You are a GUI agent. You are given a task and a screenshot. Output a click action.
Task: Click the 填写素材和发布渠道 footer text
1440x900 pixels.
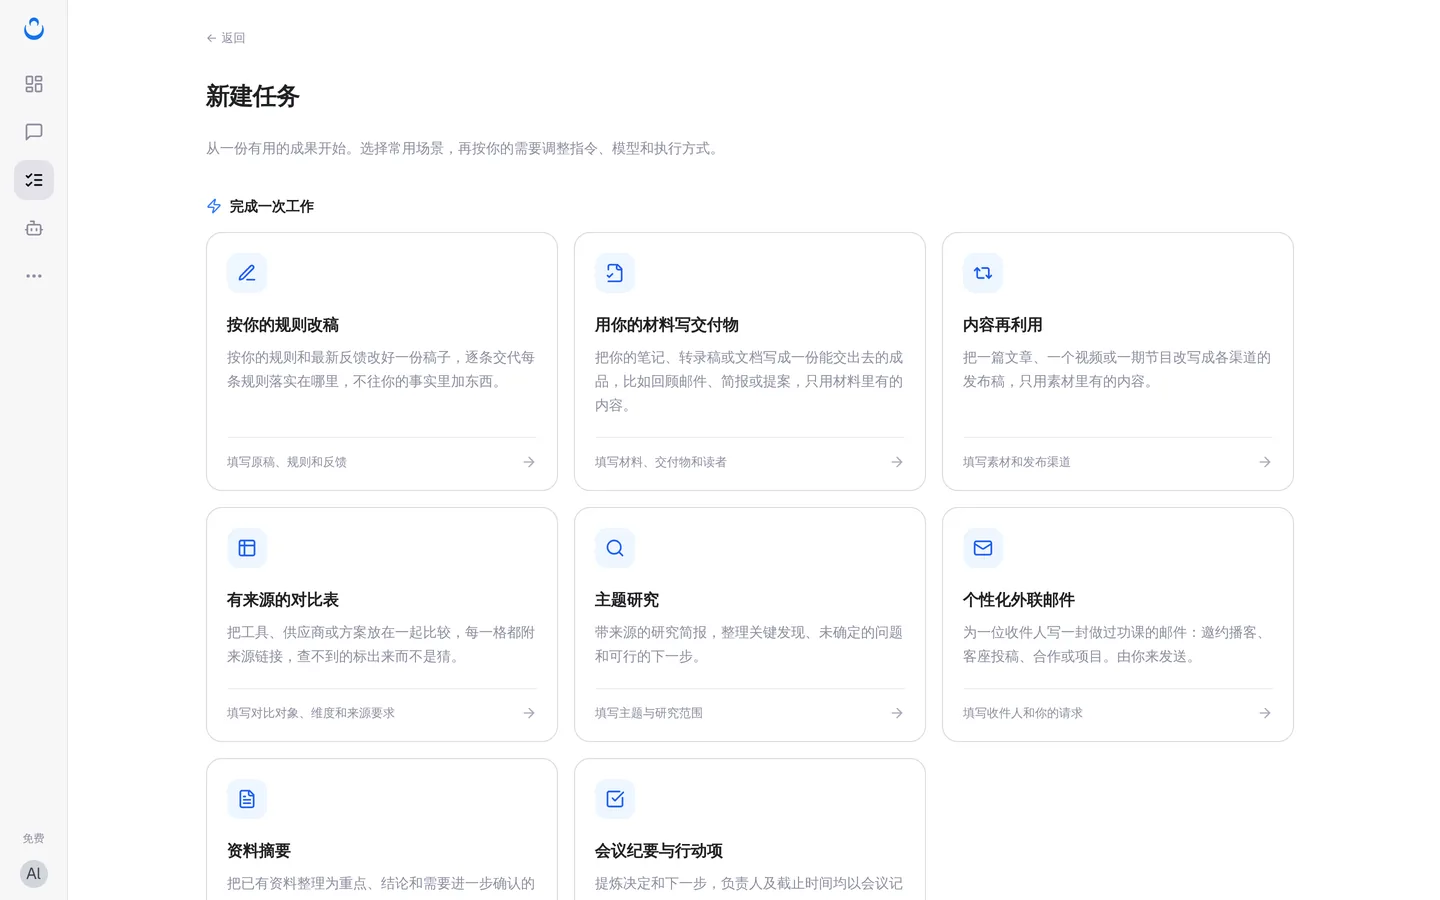1017,462
